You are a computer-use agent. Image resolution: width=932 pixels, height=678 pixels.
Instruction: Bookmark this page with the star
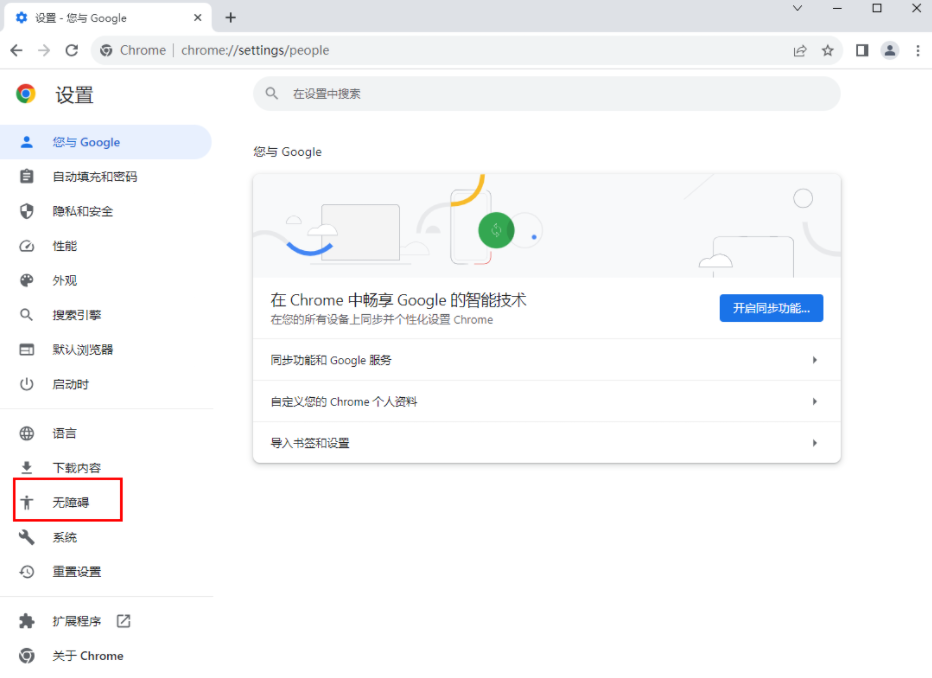[827, 51]
